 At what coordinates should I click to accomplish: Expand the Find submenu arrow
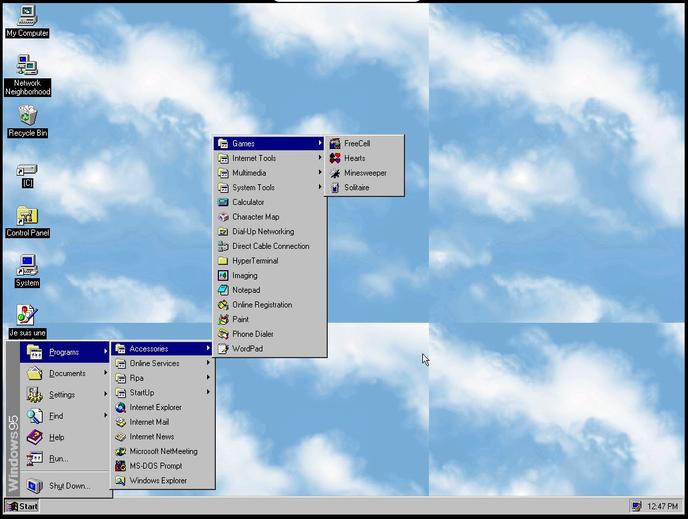point(105,415)
